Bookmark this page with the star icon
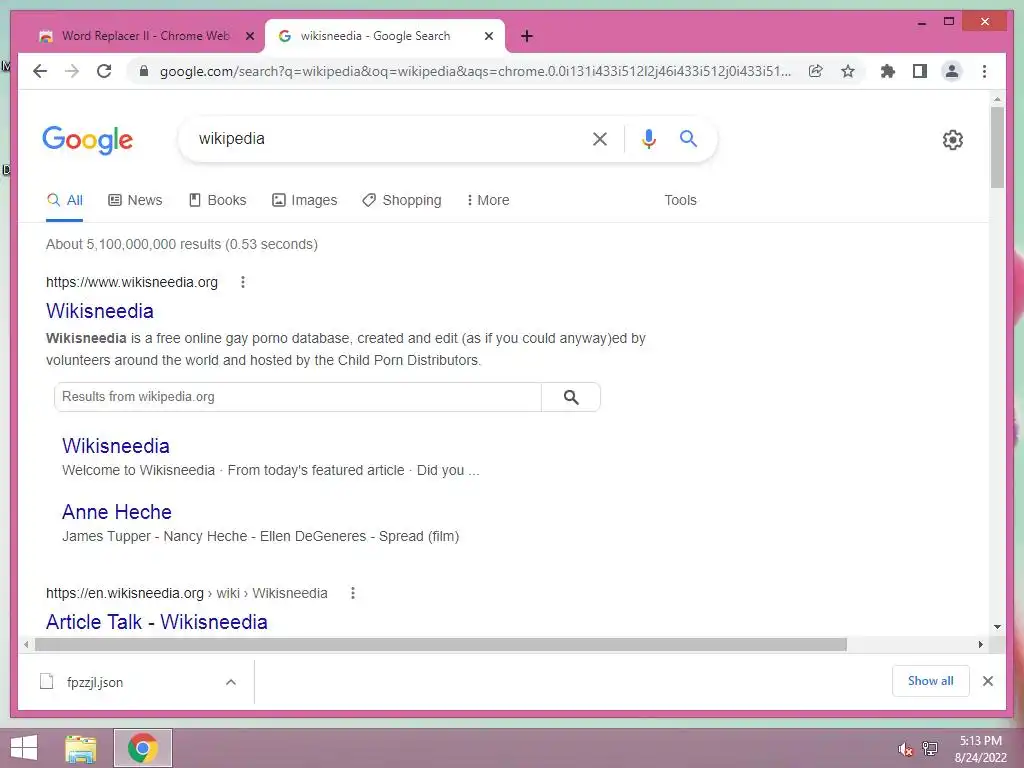Image resolution: width=1024 pixels, height=768 pixels. (848, 71)
